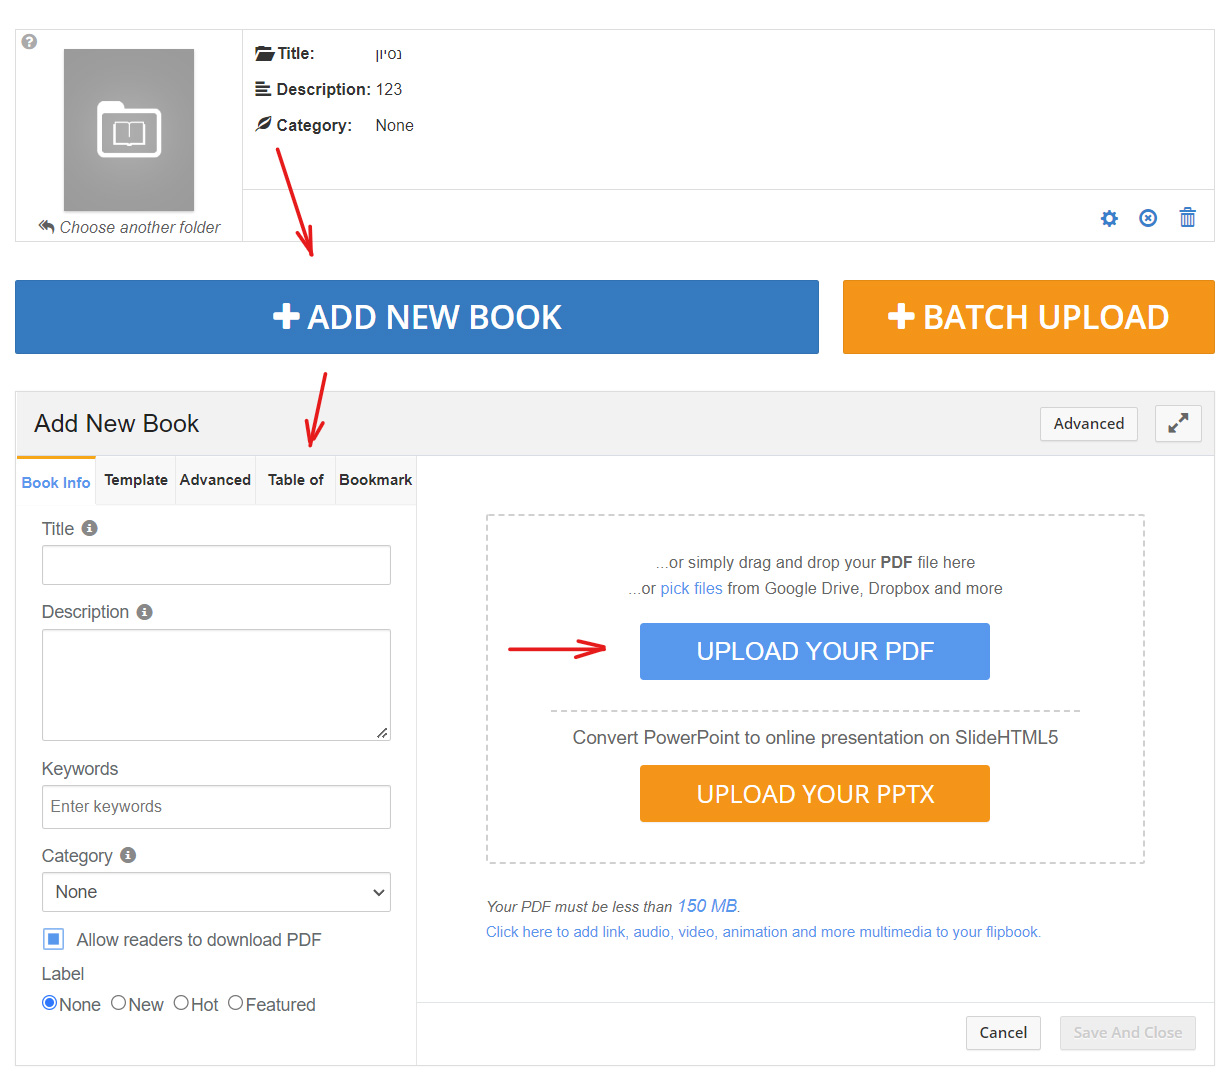Click Batch Upload button
Image resolution: width=1232 pixels, height=1077 pixels.
click(1028, 317)
